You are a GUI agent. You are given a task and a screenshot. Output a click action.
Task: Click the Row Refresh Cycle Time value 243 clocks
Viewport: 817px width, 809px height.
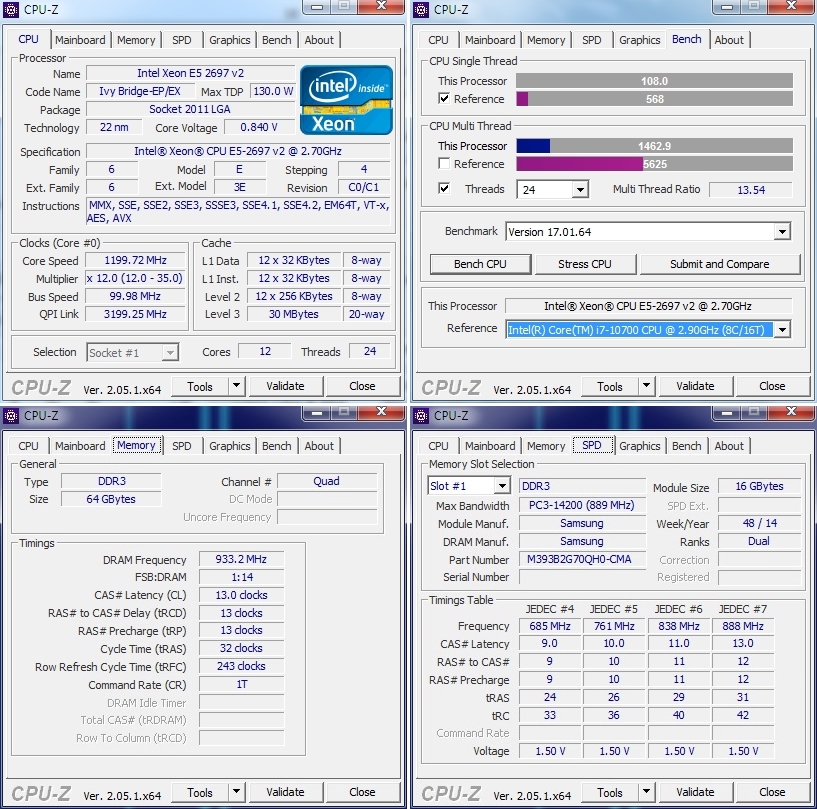[x=241, y=666]
